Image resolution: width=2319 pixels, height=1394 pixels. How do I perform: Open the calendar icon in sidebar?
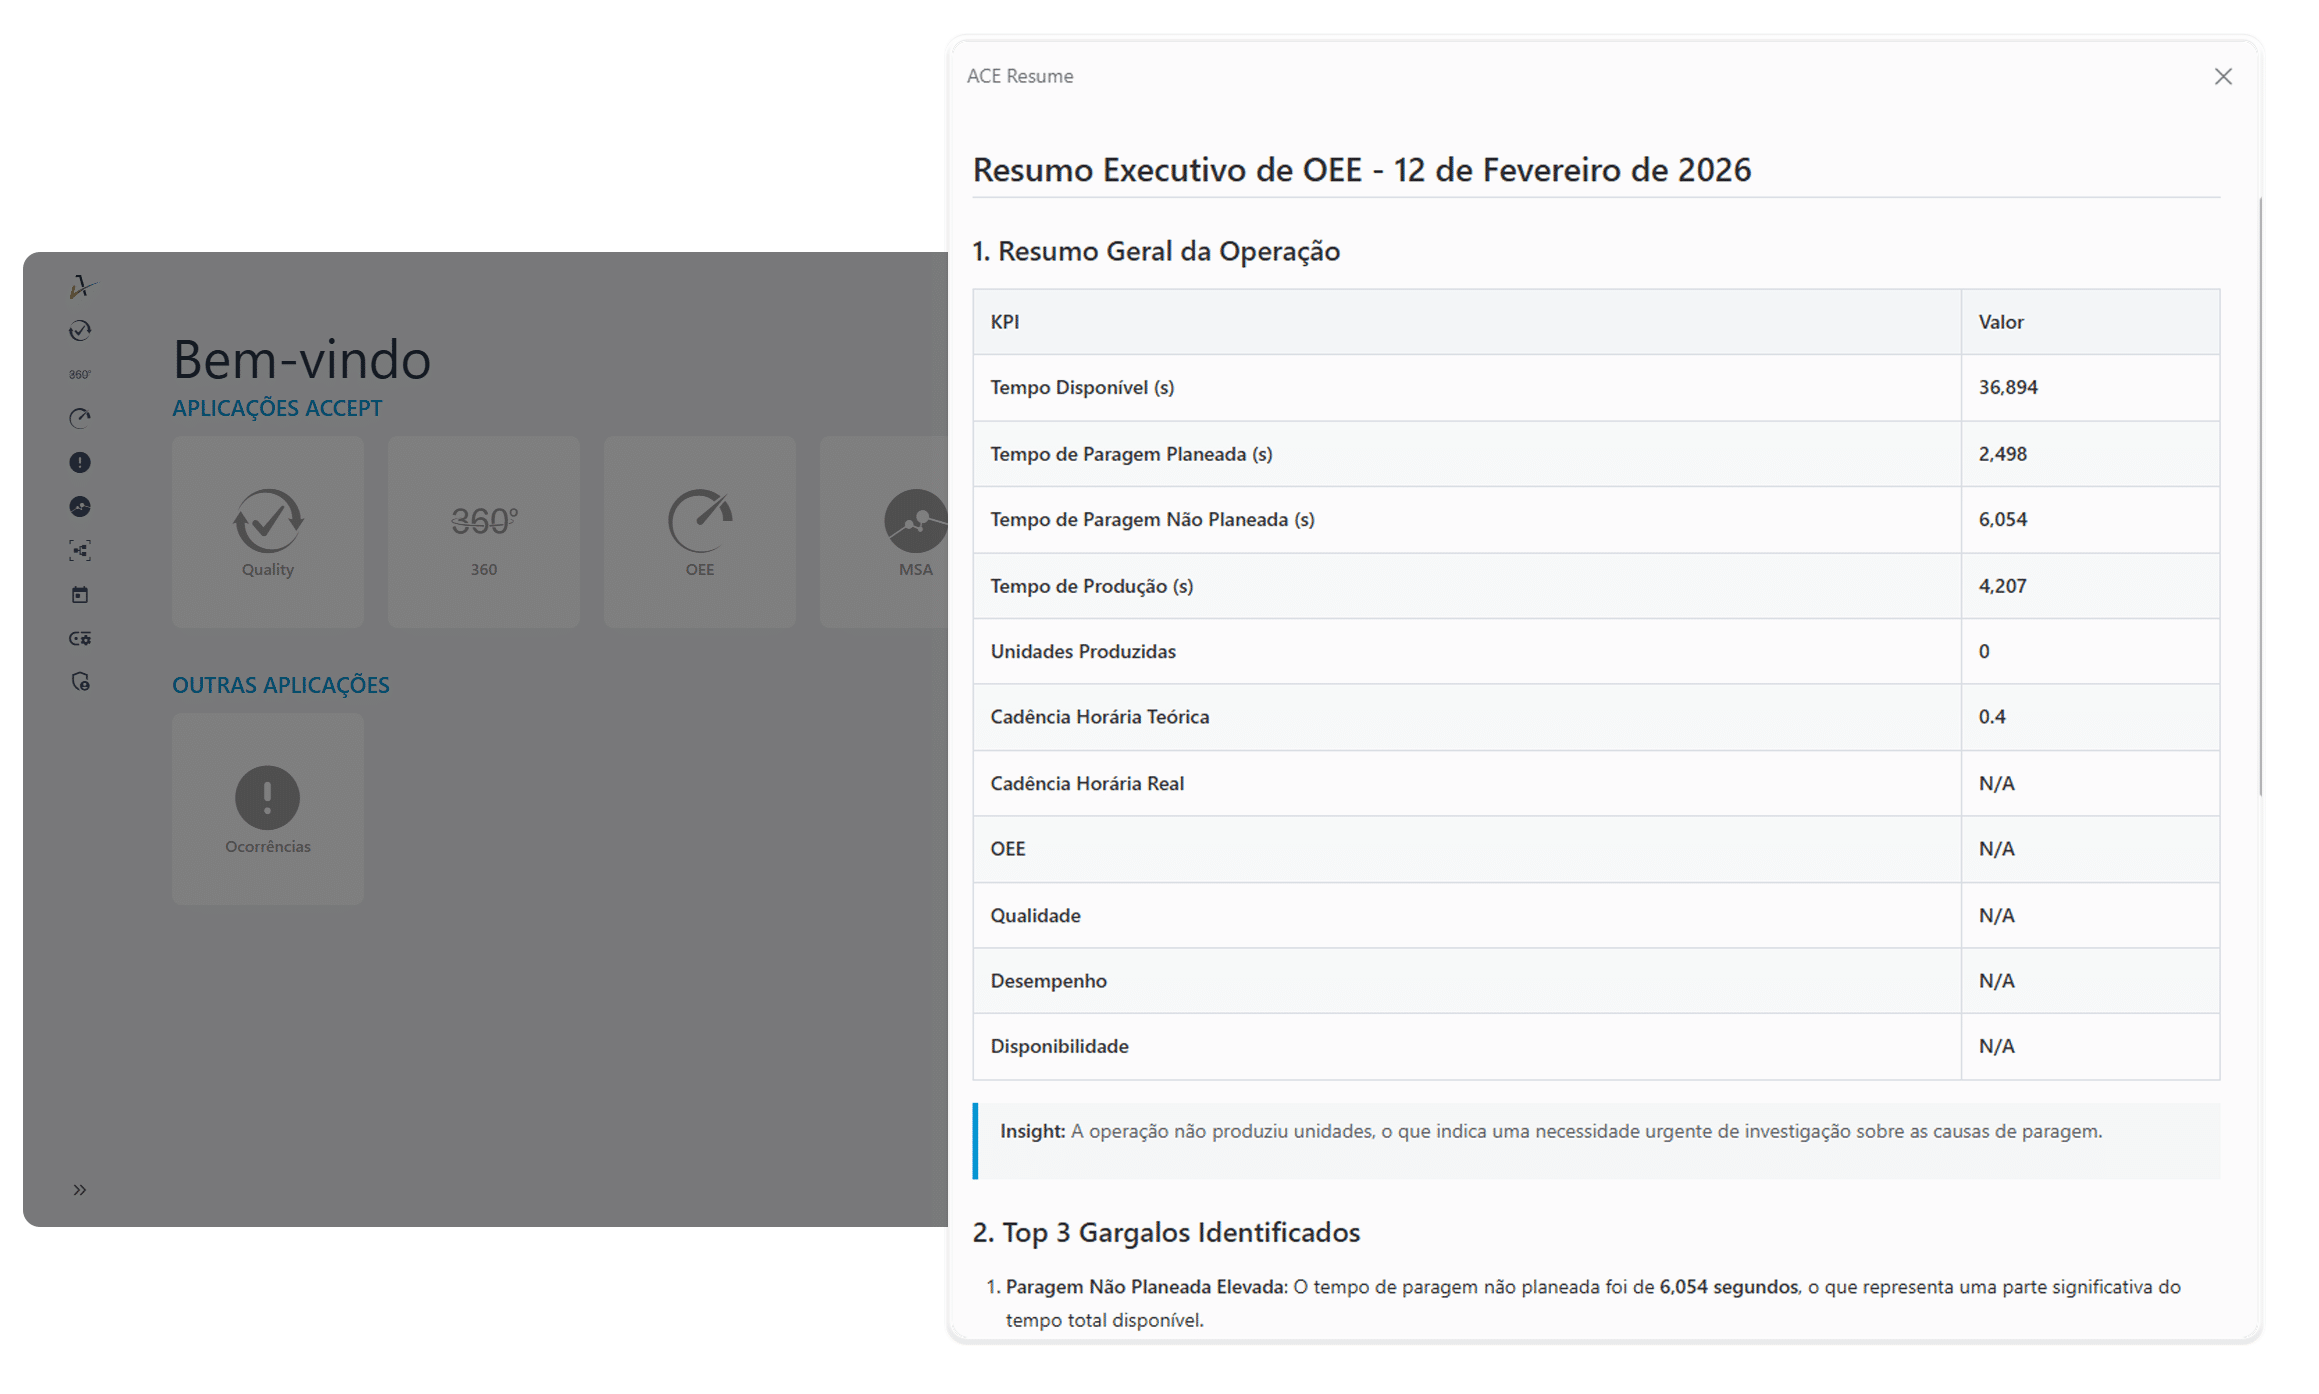tap(80, 595)
